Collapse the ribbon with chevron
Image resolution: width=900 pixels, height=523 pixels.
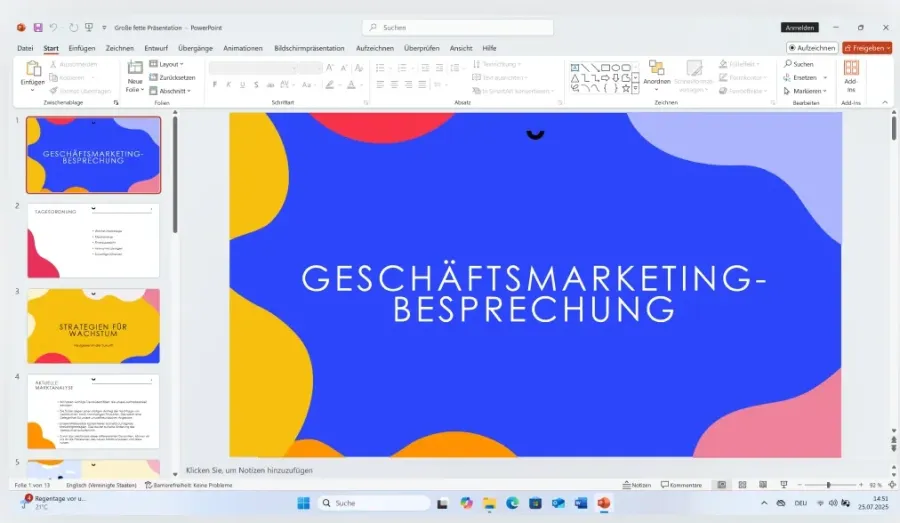point(885,102)
